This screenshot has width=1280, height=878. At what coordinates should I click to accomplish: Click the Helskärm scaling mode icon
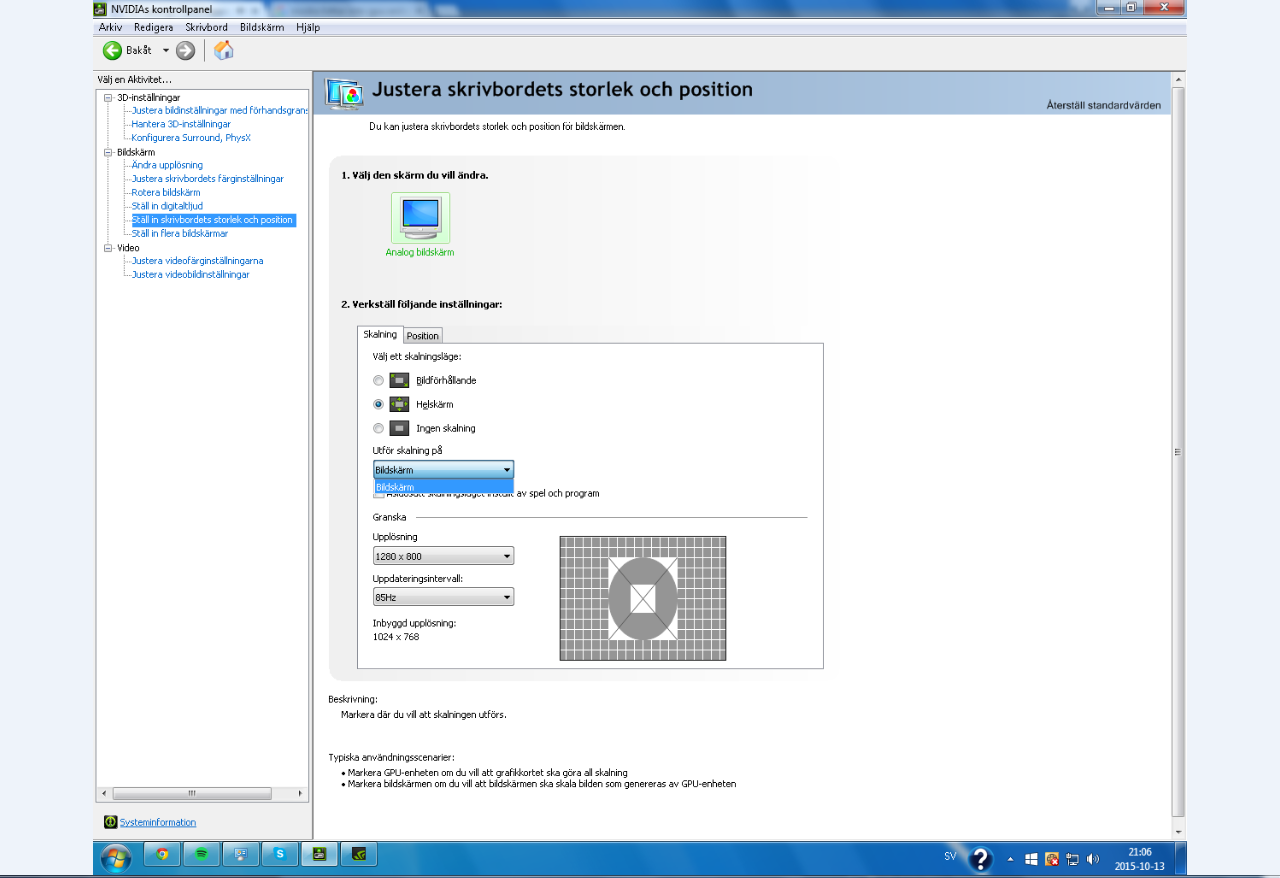(399, 404)
